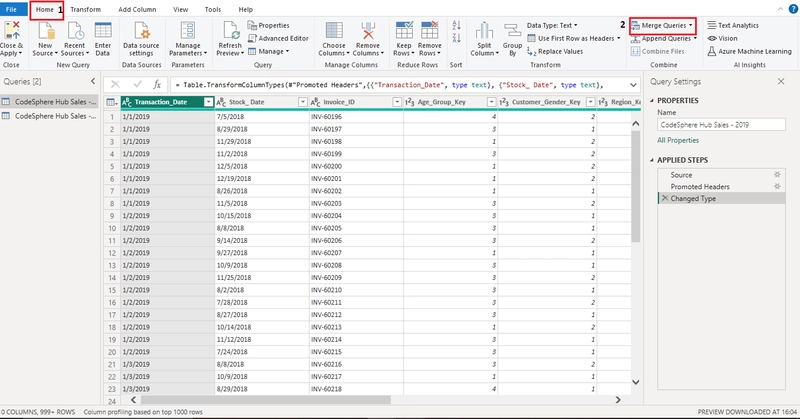Expand the Merge Queries dropdown

691,25
